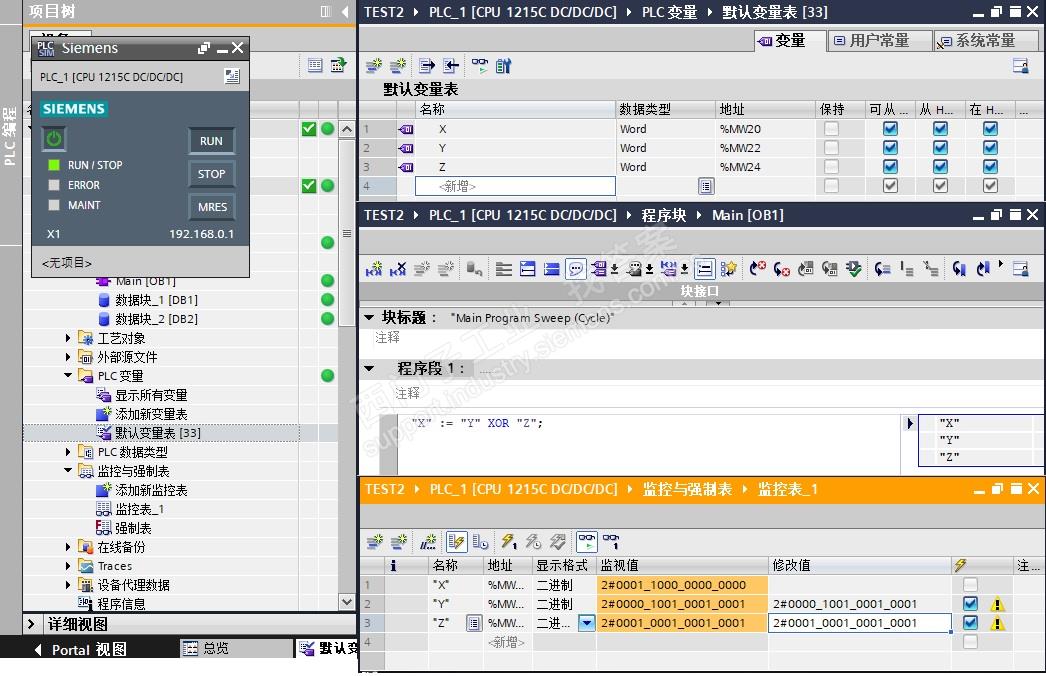Switch to the 变量 tab
Screen dimensions: 1046x676
(x=790, y=41)
